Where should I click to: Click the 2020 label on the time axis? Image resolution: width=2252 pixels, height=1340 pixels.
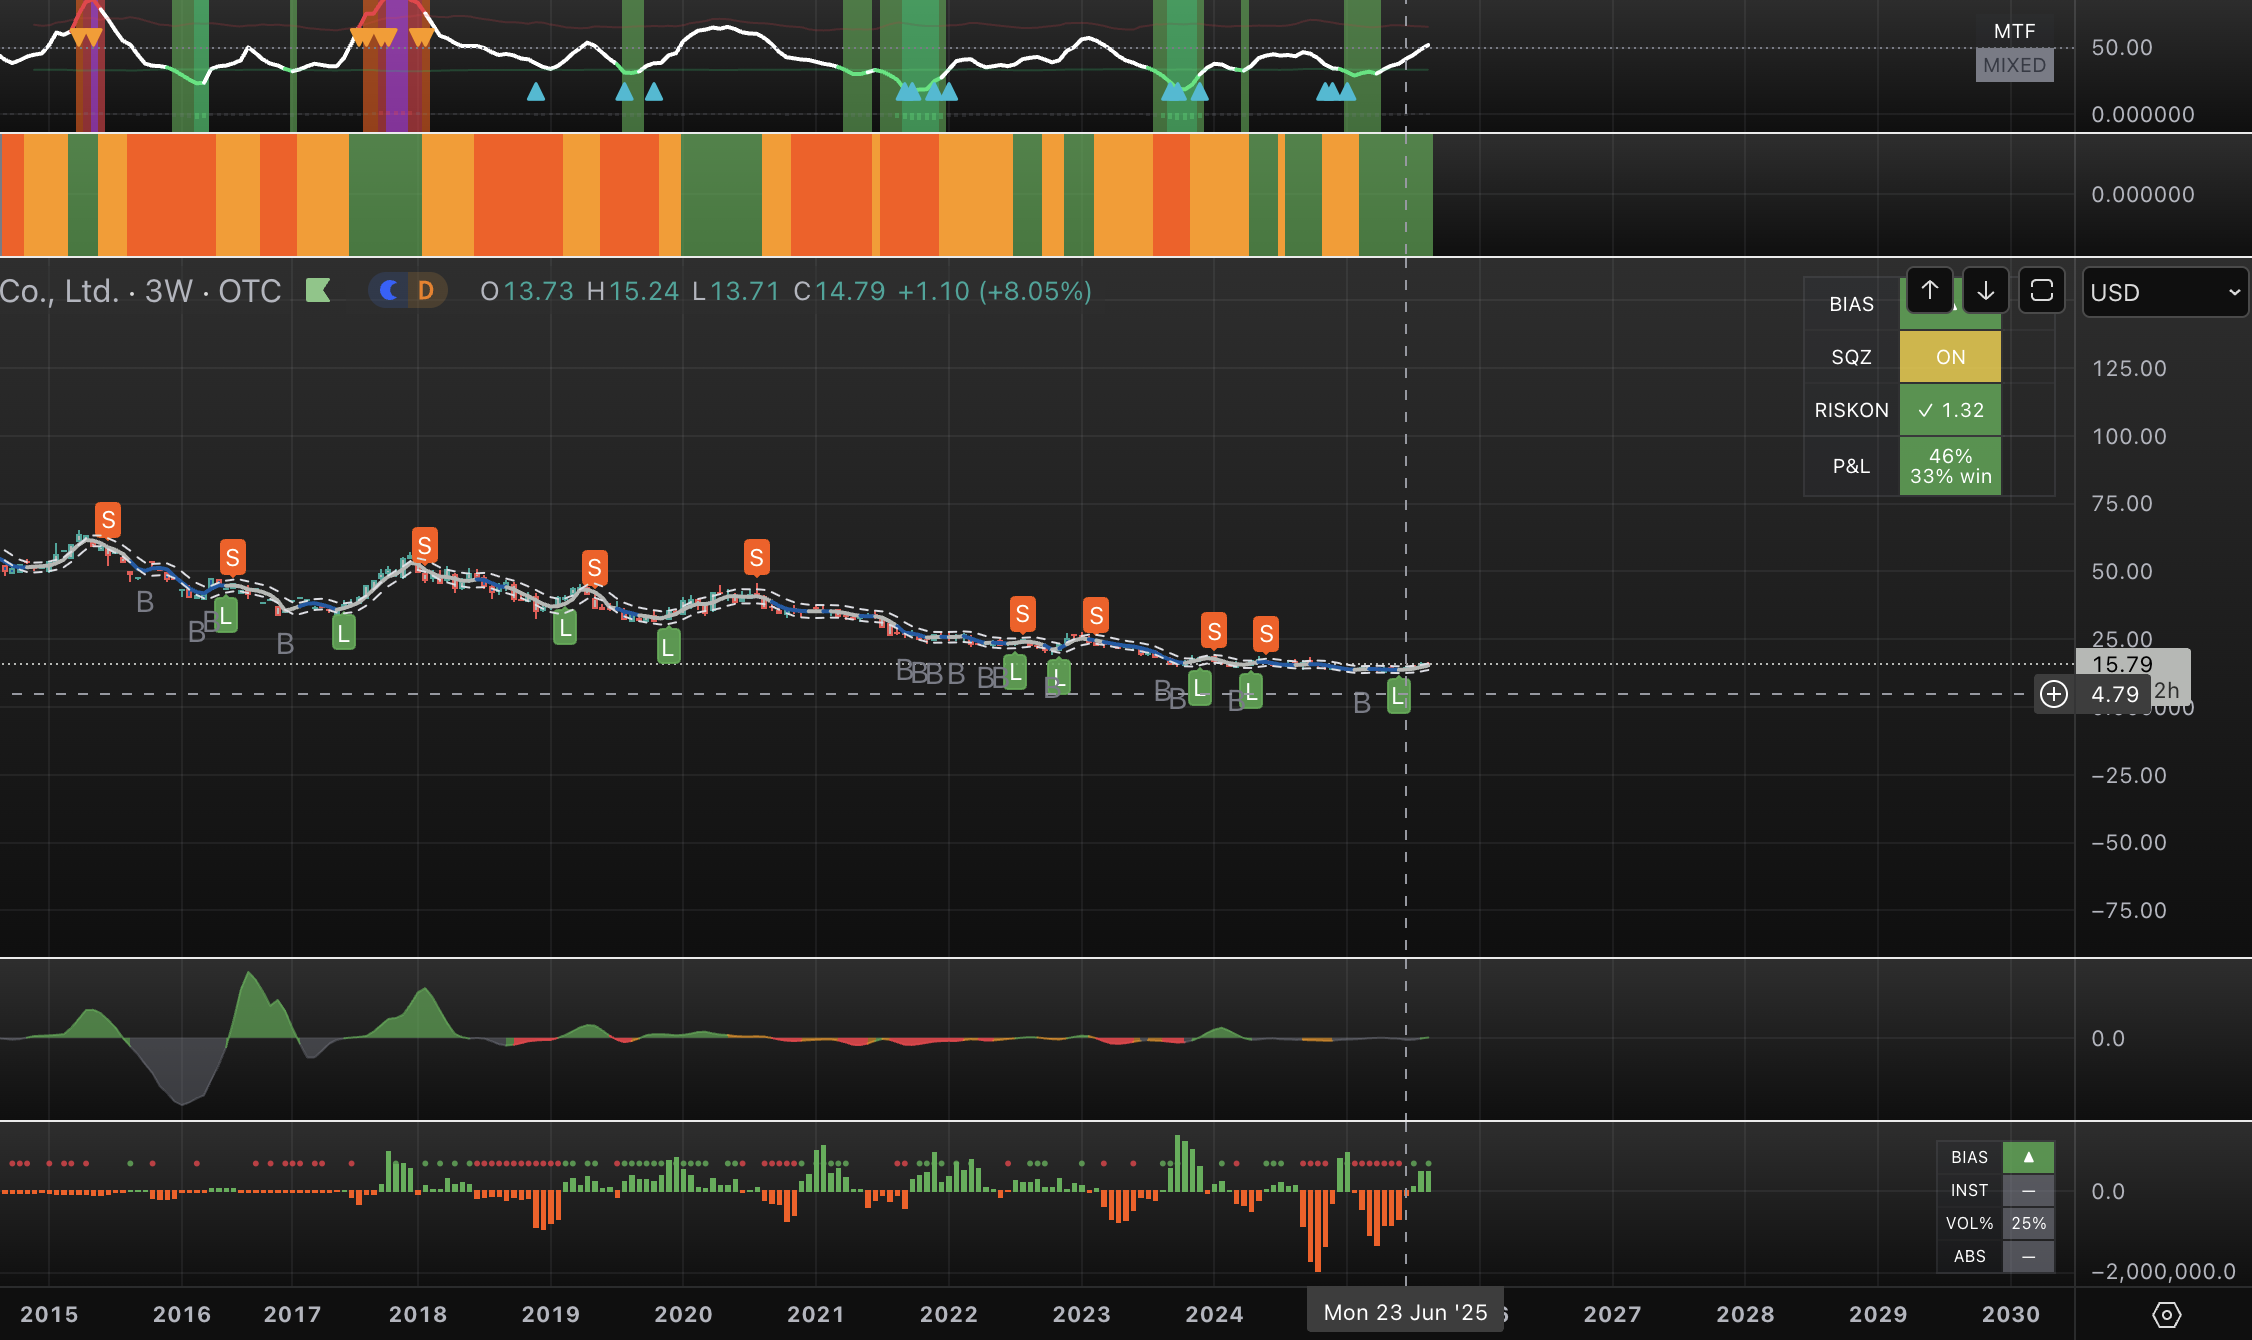(x=683, y=1314)
